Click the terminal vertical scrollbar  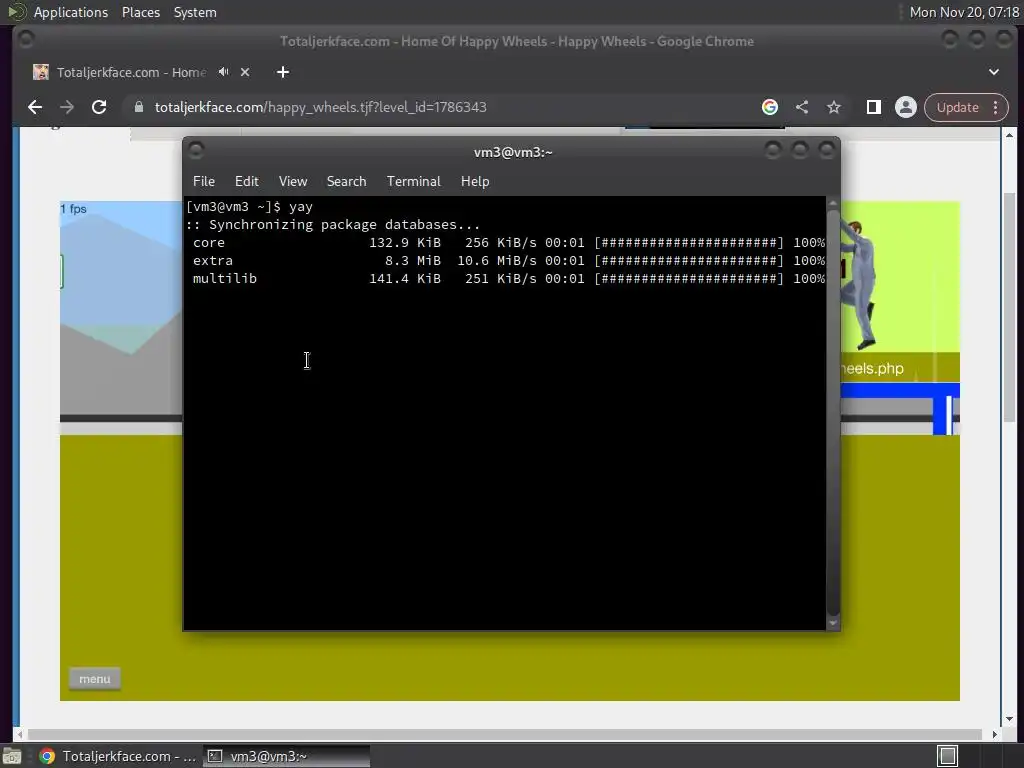click(833, 411)
